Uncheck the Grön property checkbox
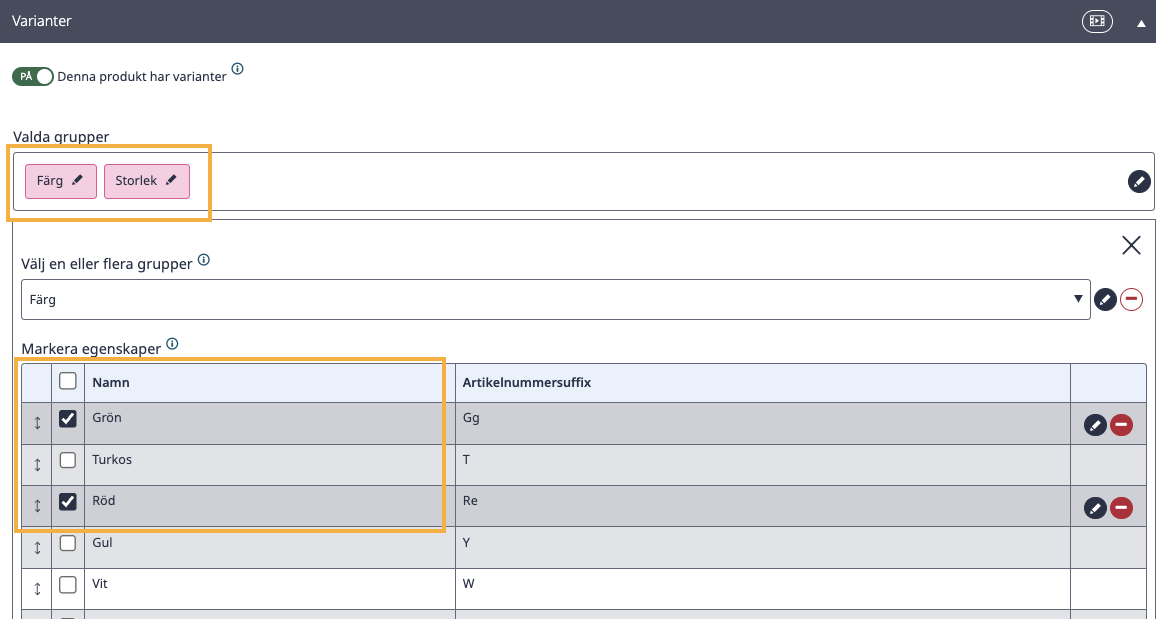Viewport: 1156px width, 619px height. [x=68, y=419]
